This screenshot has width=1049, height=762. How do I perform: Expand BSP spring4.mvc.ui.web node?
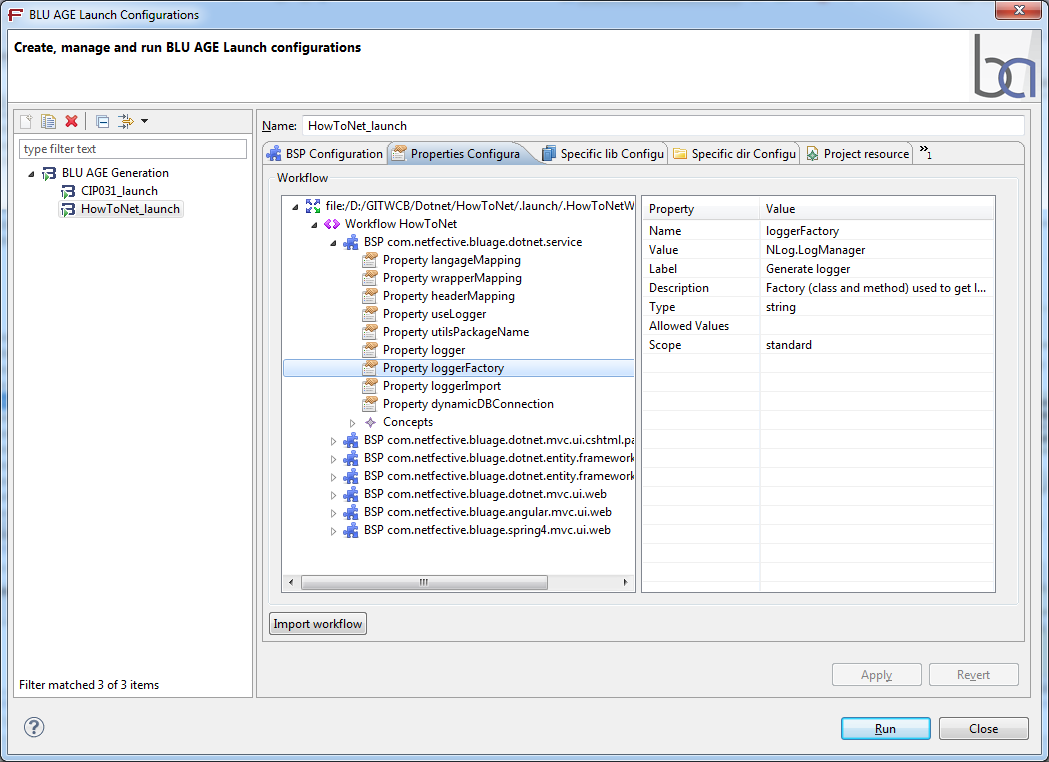click(x=333, y=531)
